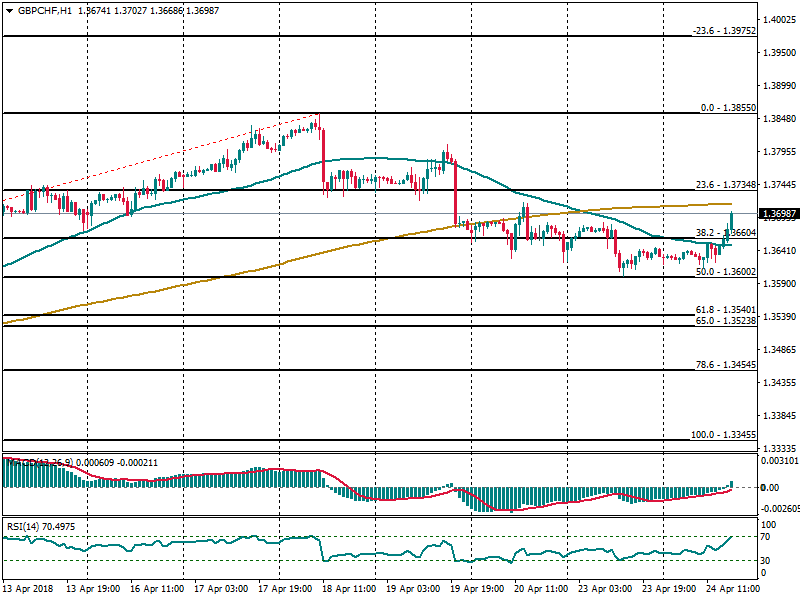Click the 13 Apr 2018 date label
The width and height of the screenshot is (800, 600).
(x=28, y=590)
